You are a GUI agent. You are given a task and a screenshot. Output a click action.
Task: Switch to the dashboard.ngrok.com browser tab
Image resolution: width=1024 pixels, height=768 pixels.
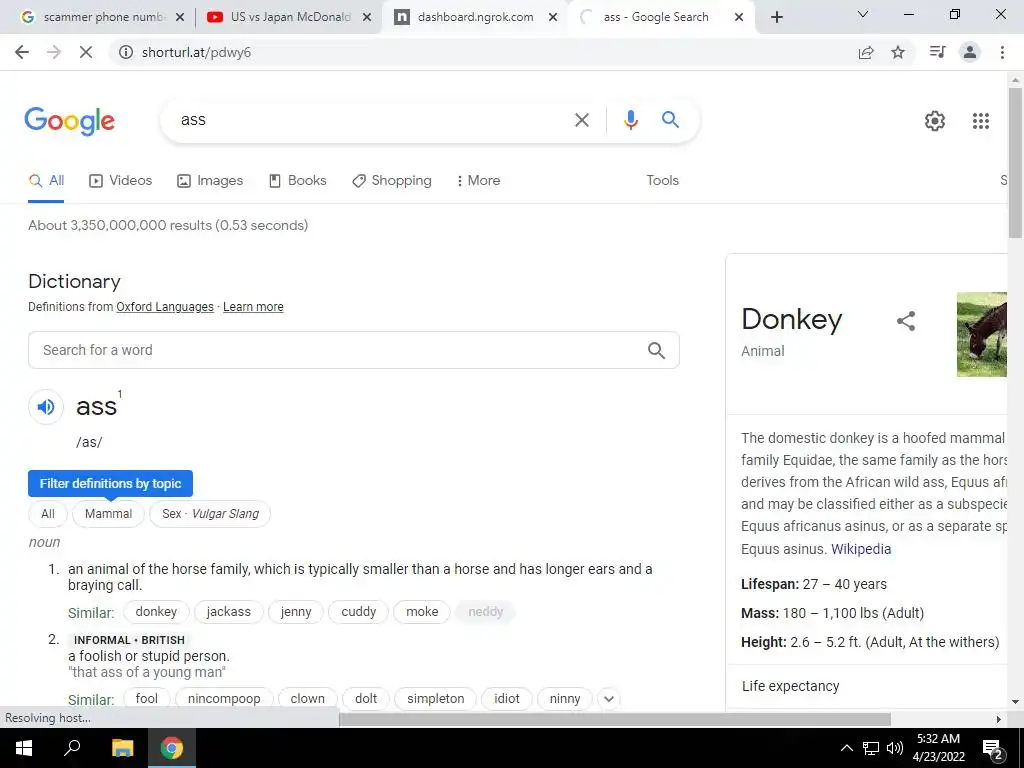[x=476, y=17]
